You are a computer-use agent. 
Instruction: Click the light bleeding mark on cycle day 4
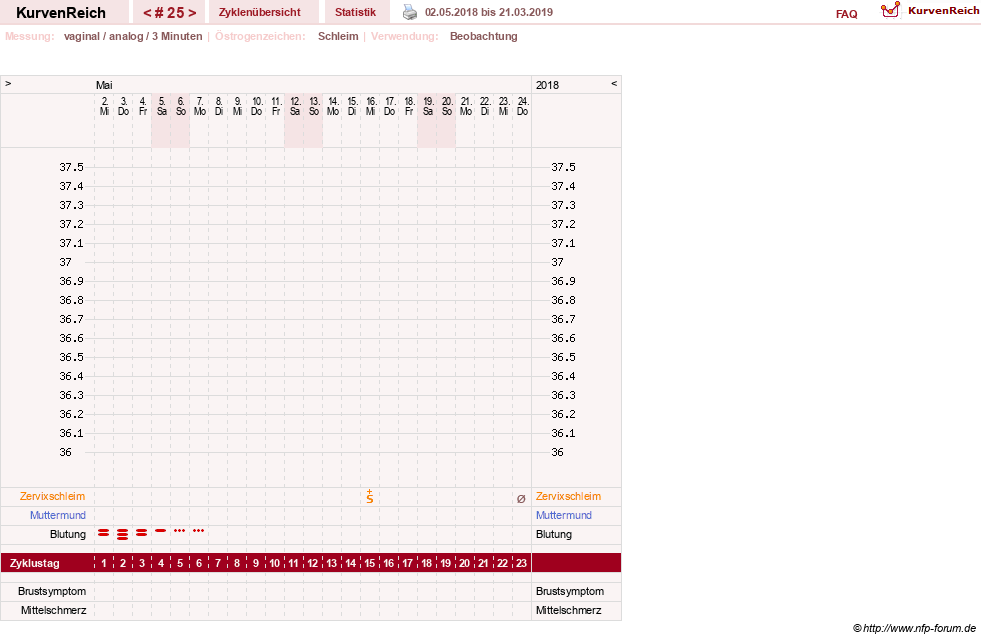pyautogui.click(x=161, y=531)
